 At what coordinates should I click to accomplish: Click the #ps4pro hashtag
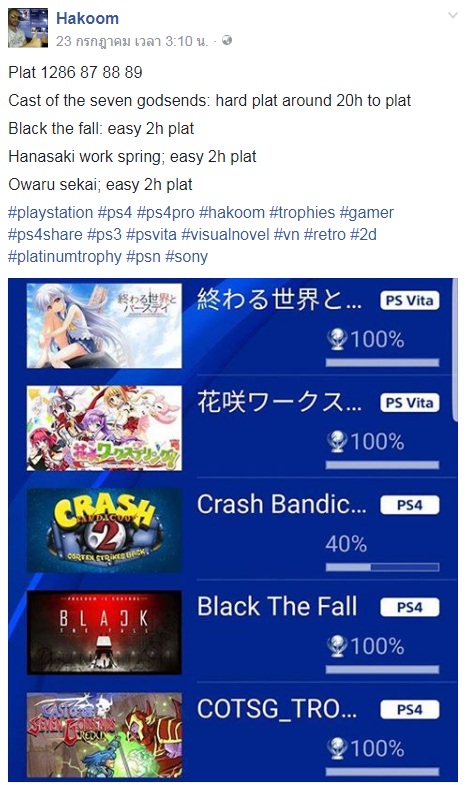165,212
